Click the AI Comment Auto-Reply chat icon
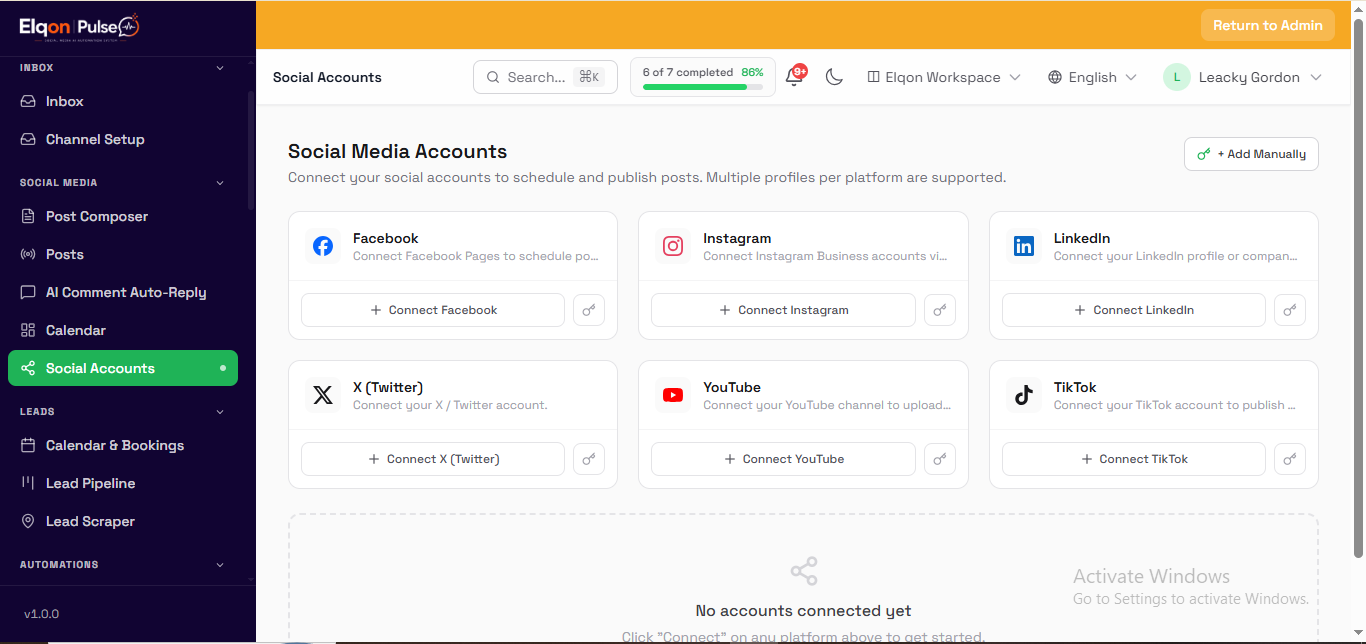Viewport: 1366px width, 644px height. click(28, 292)
